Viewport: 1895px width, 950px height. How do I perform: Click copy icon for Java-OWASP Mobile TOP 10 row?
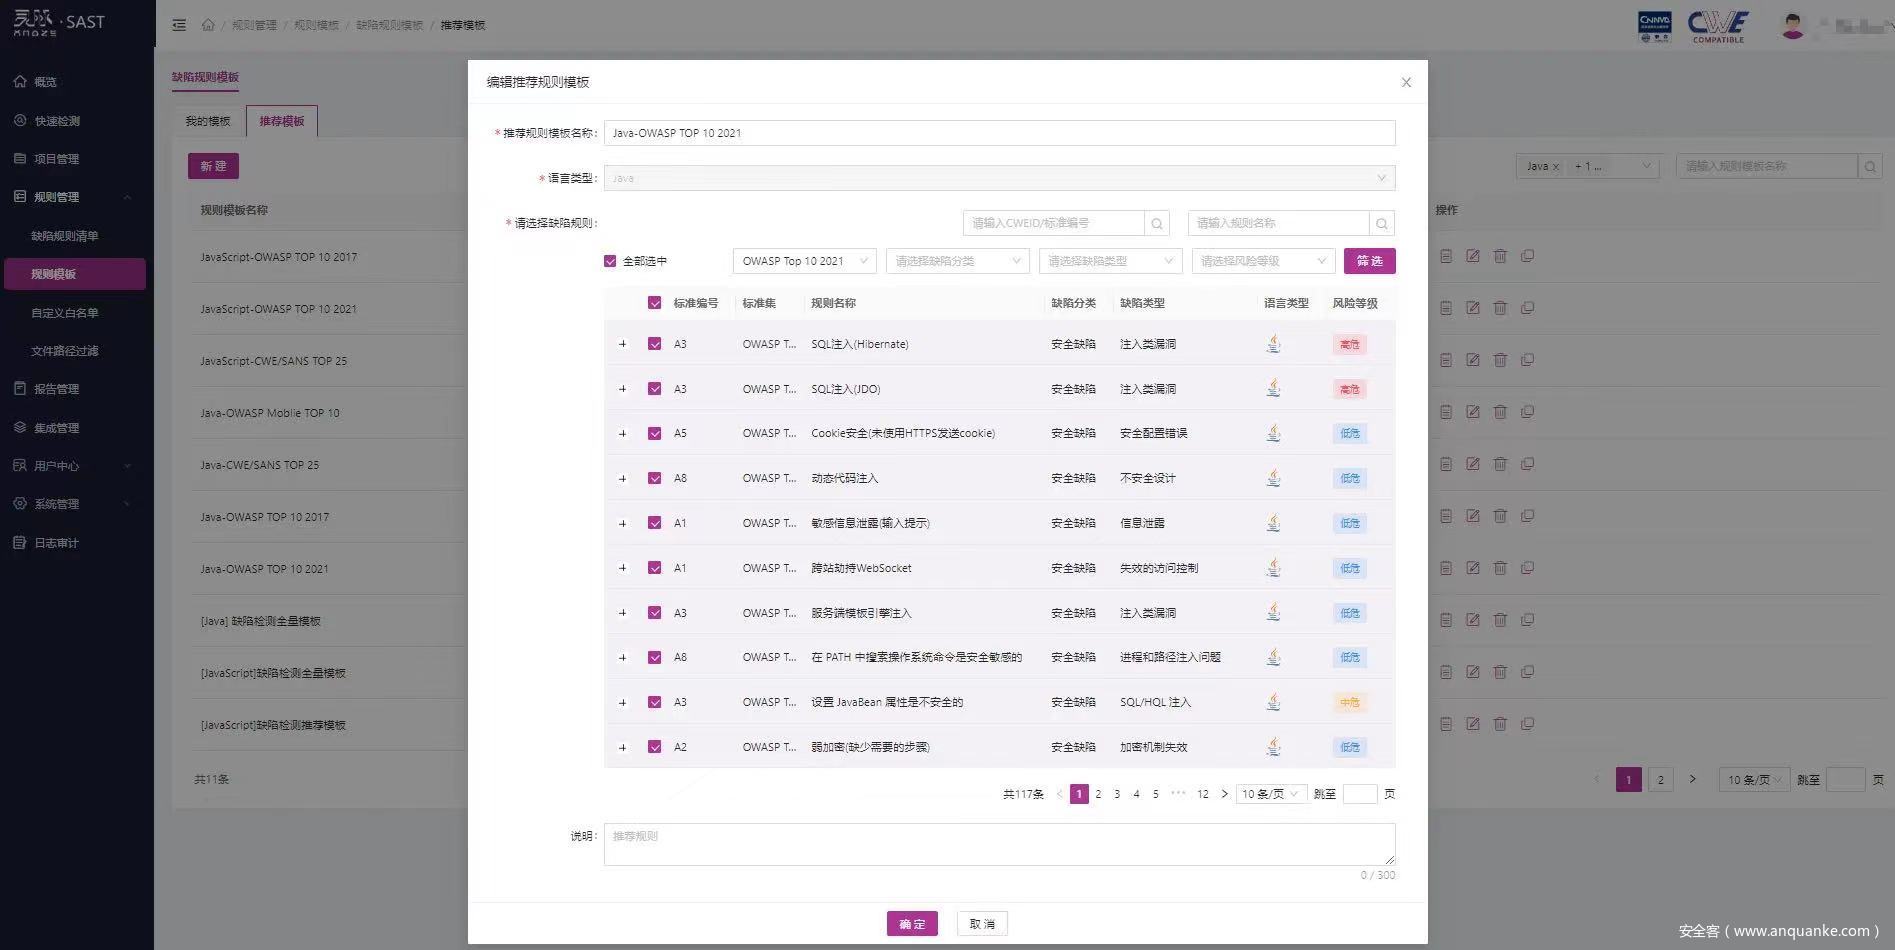click(x=1527, y=412)
